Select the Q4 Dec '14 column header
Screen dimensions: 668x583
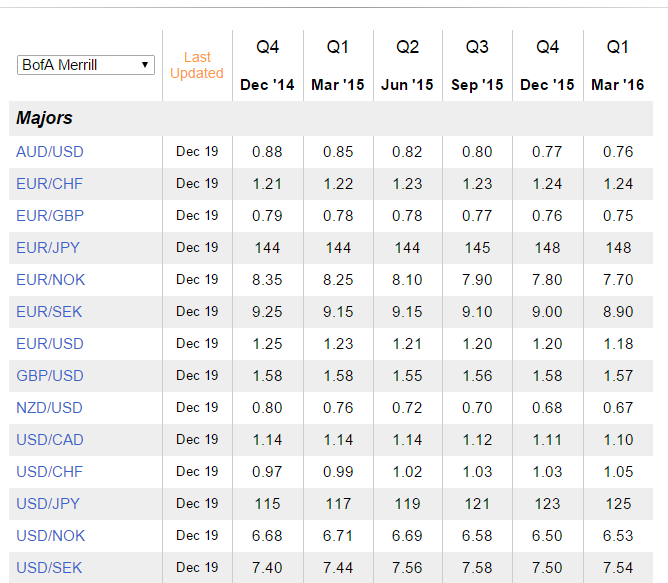point(267,66)
